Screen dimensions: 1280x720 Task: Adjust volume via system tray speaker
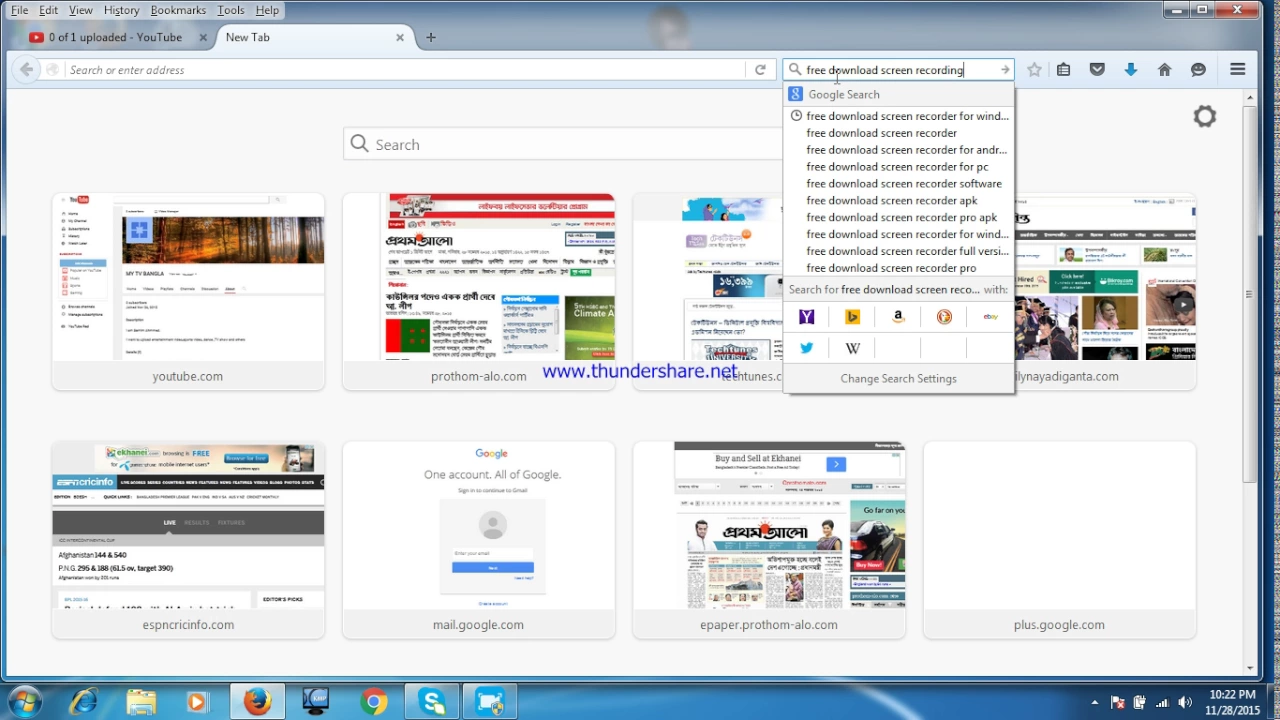pyautogui.click(x=1186, y=702)
